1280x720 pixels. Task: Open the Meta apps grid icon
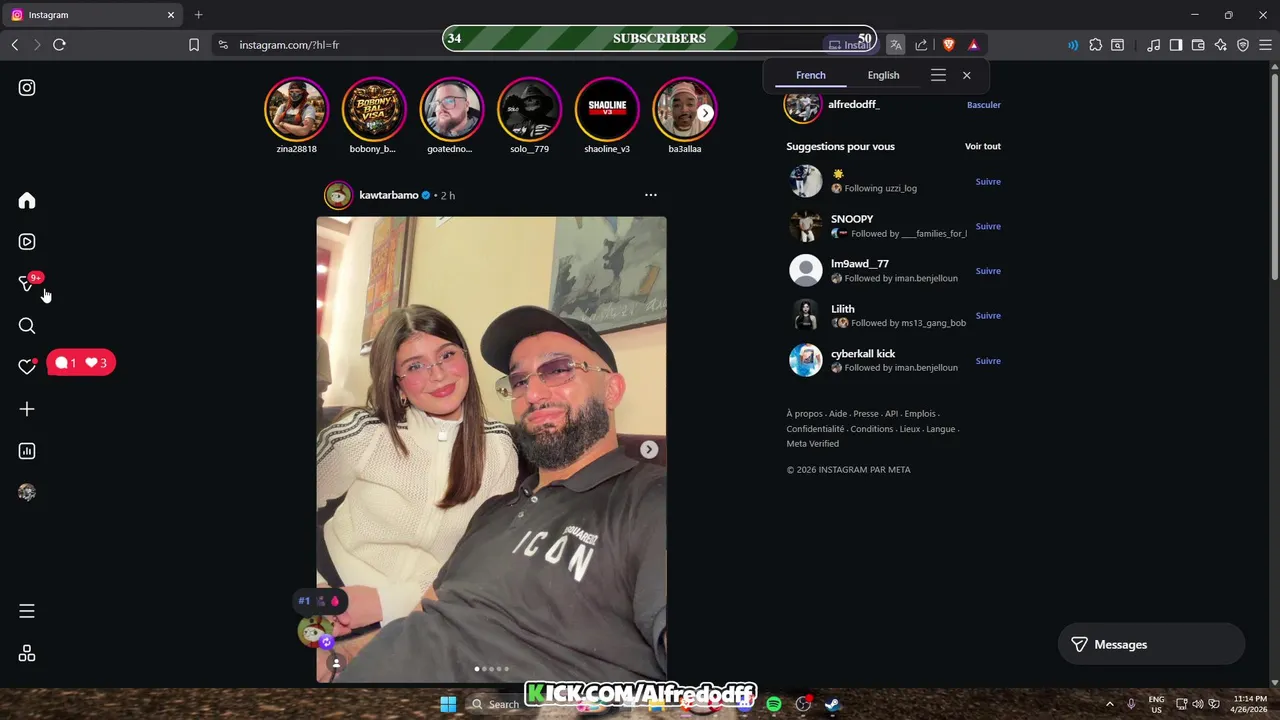27,653
